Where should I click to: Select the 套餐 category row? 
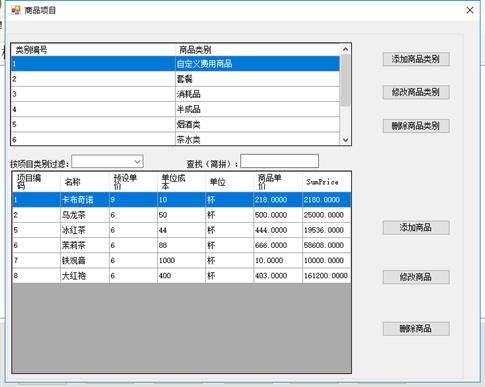tap(176, 79)
